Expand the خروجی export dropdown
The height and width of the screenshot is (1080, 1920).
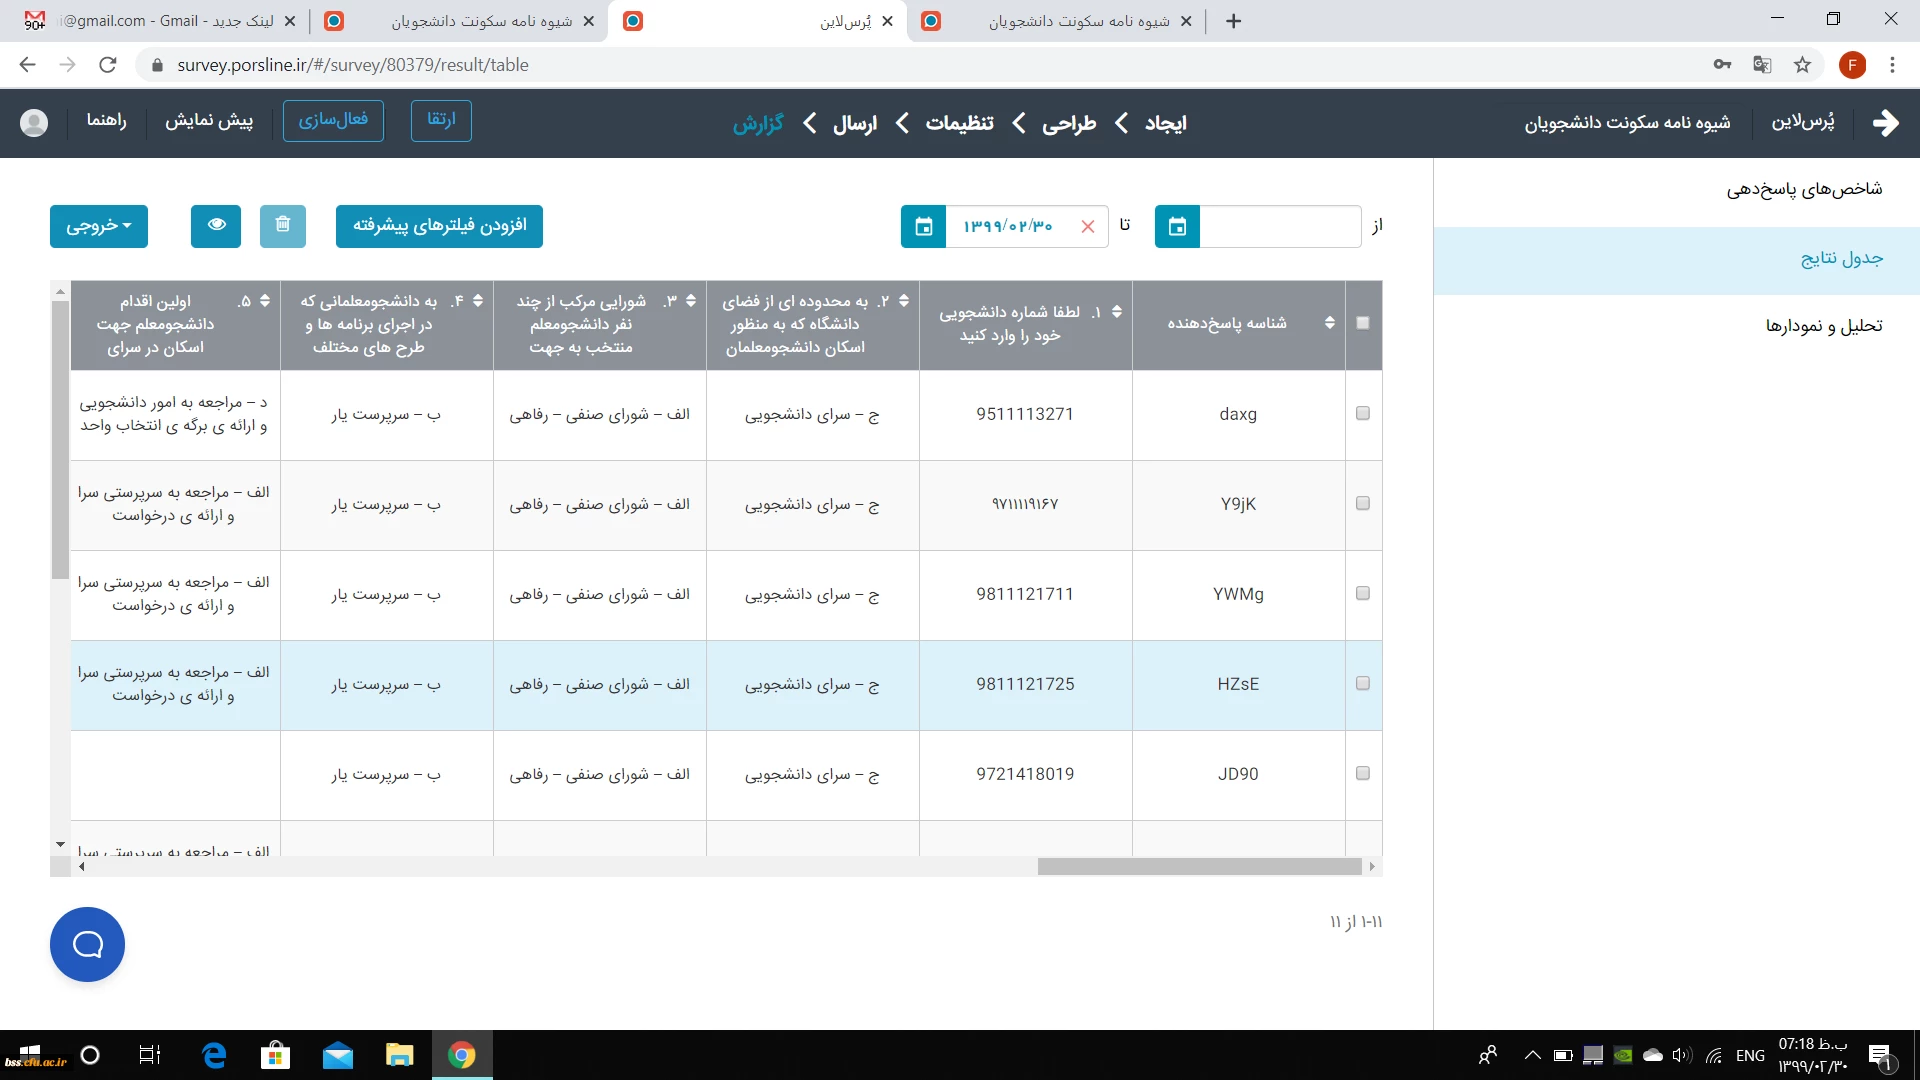pyautogui.click(x=98, y=226)
